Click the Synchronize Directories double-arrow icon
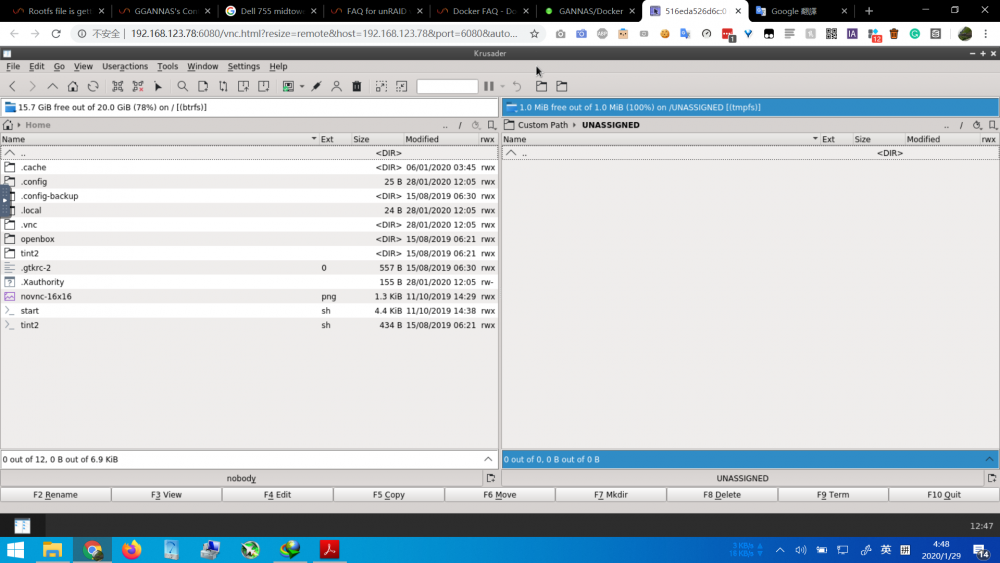 tap(223, 86)
